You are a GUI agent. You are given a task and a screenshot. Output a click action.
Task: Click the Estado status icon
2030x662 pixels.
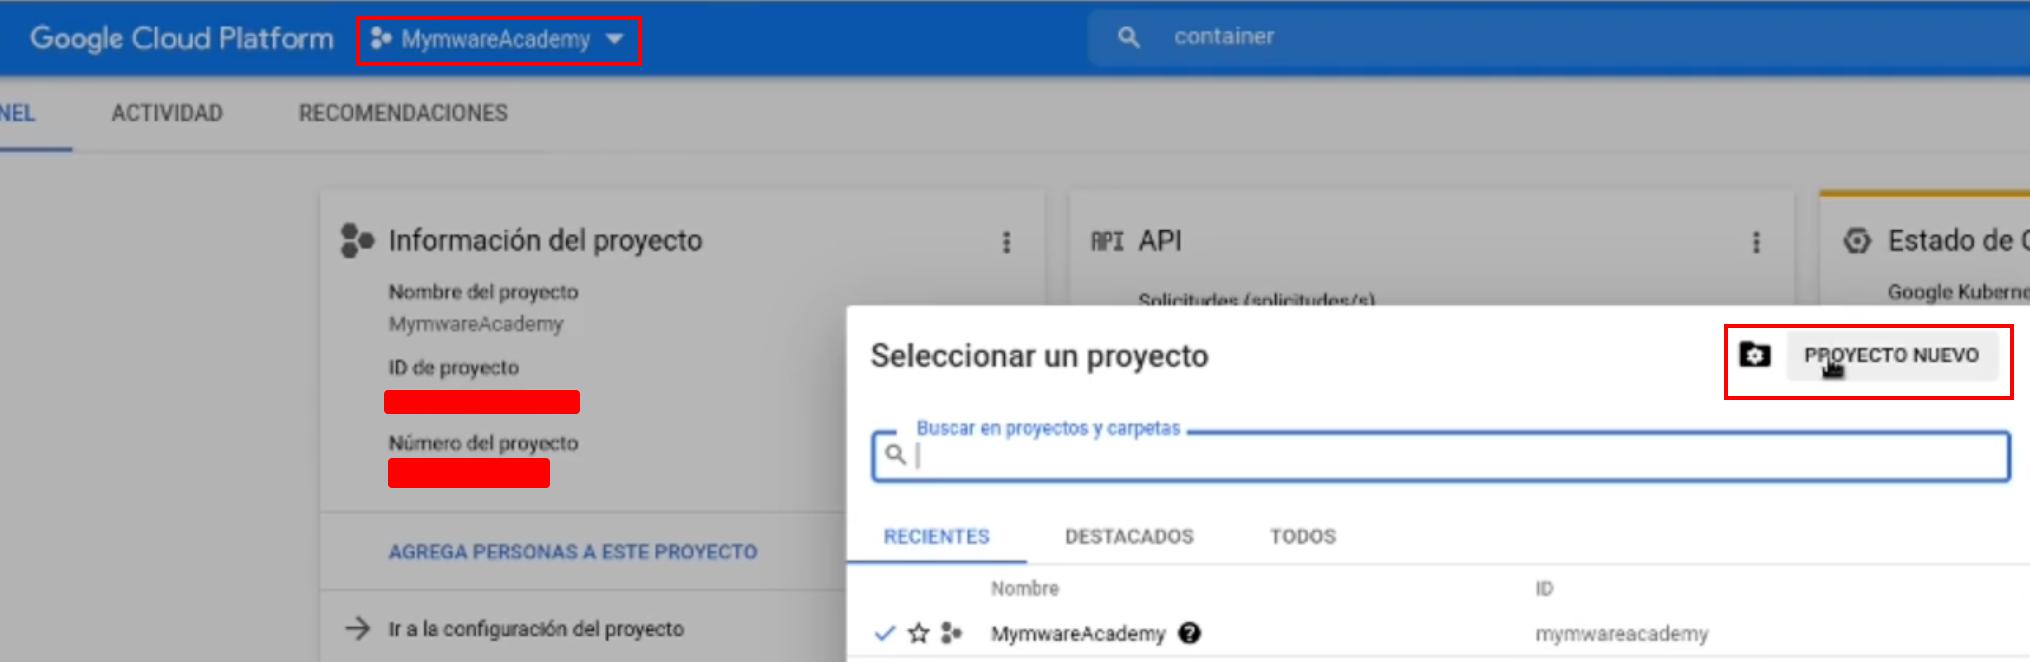click(1857, 241)
